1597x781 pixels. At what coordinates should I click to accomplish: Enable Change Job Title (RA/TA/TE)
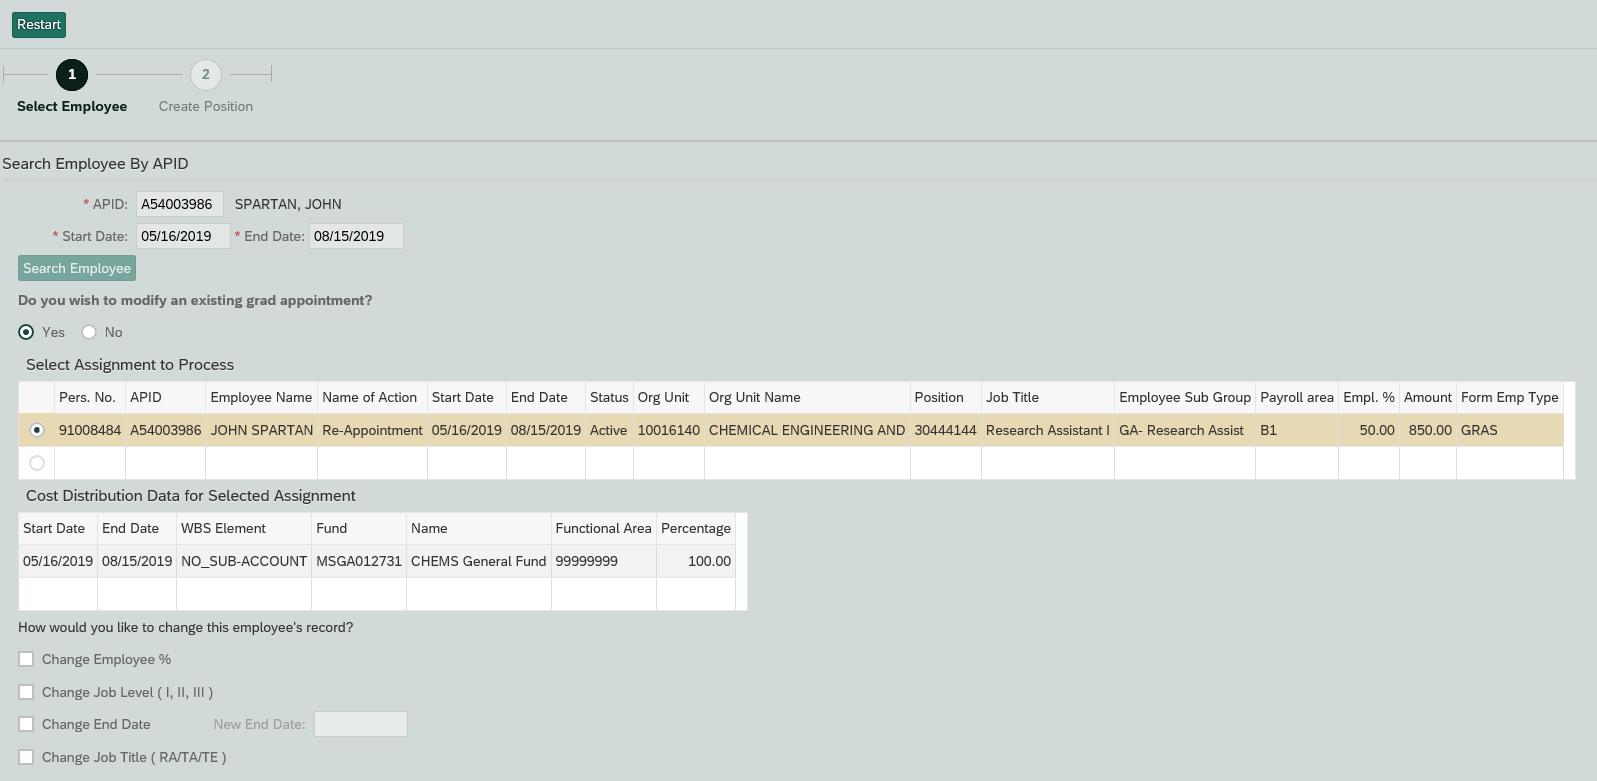click(26, 757)
